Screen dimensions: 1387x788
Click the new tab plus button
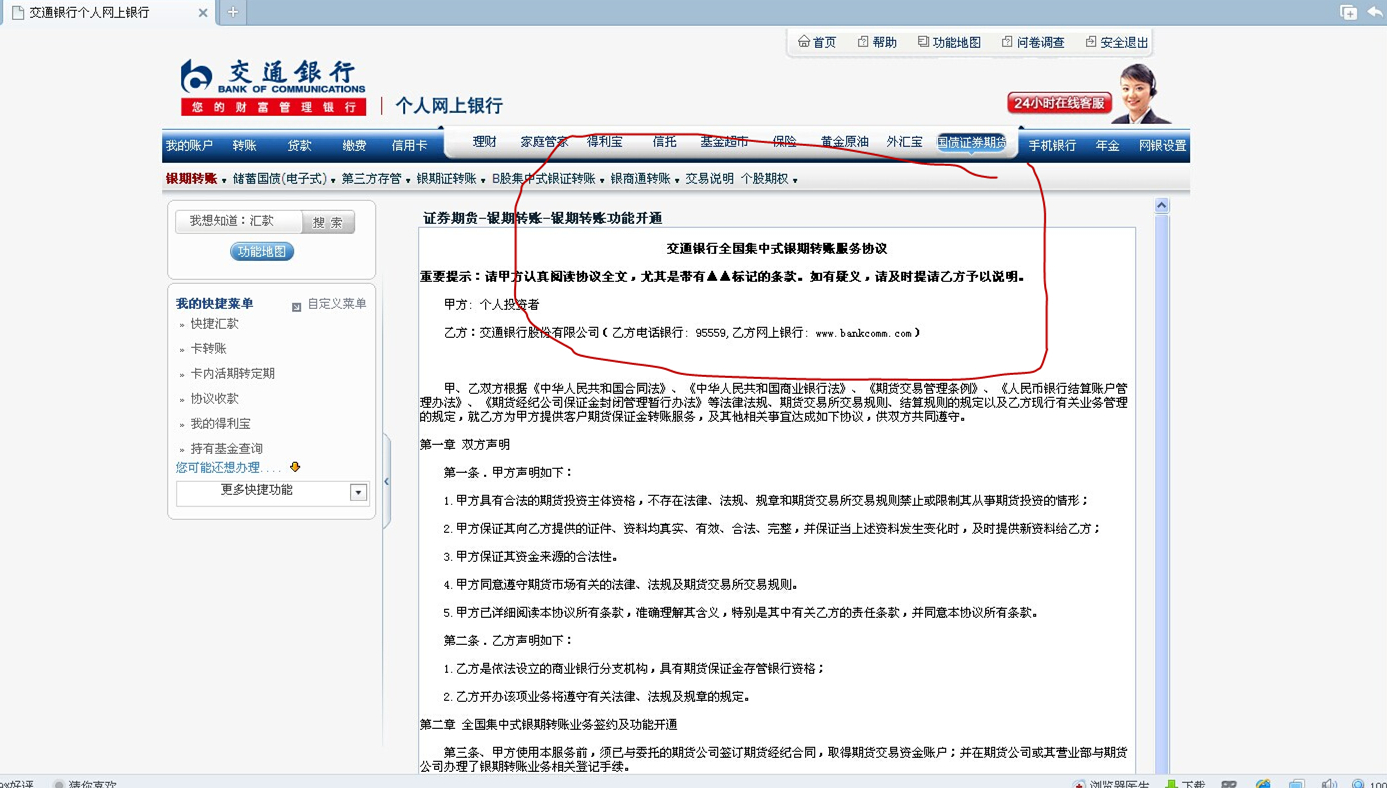[233, 12]
